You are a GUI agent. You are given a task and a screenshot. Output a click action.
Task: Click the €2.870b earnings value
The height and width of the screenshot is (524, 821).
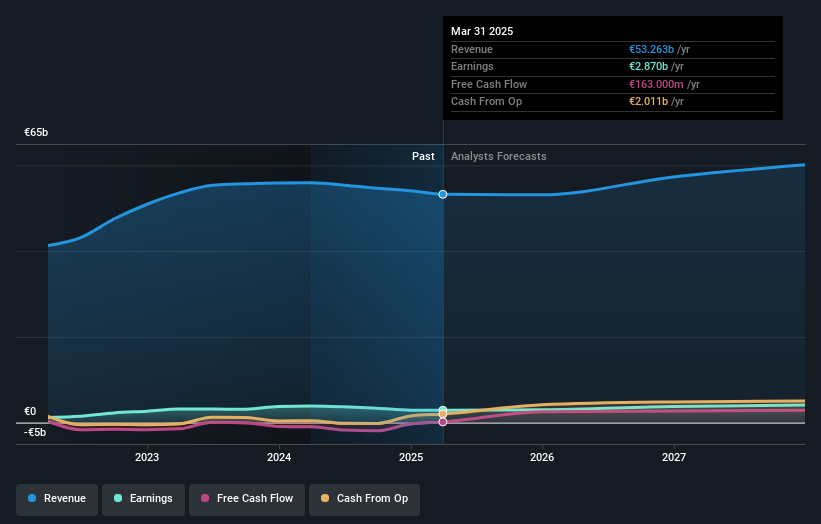[x=648, y=66]
